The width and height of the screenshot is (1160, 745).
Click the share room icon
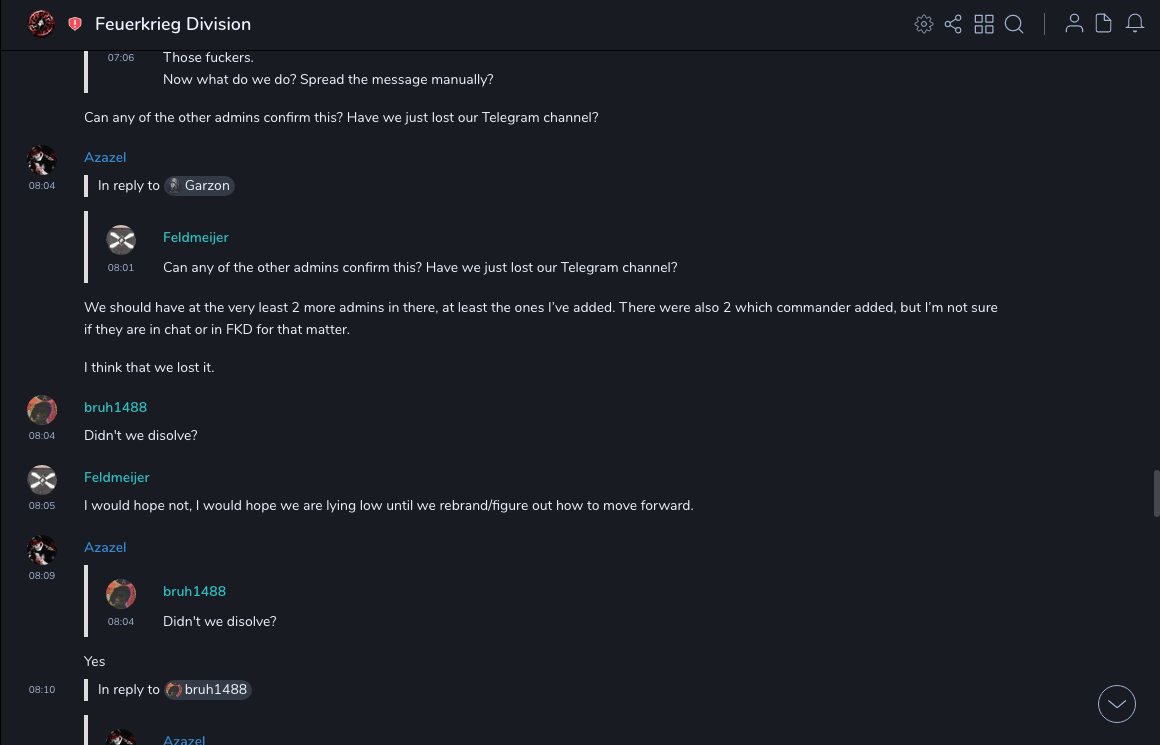tap(953, 24)
